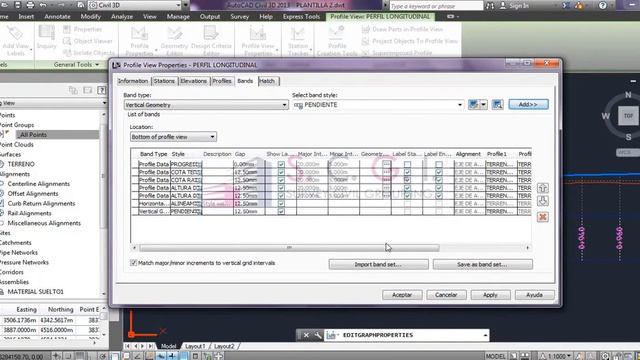Click the Layout1 tab

point(195,346)
